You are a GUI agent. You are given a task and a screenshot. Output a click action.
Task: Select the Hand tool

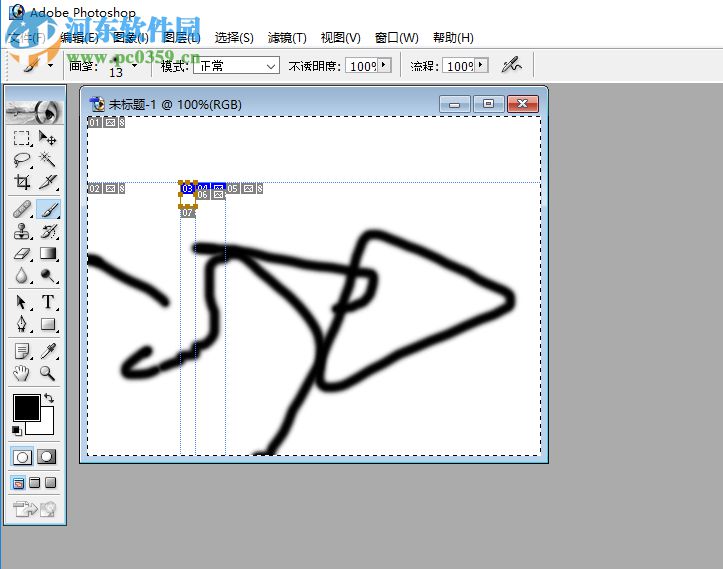point(22,373)
